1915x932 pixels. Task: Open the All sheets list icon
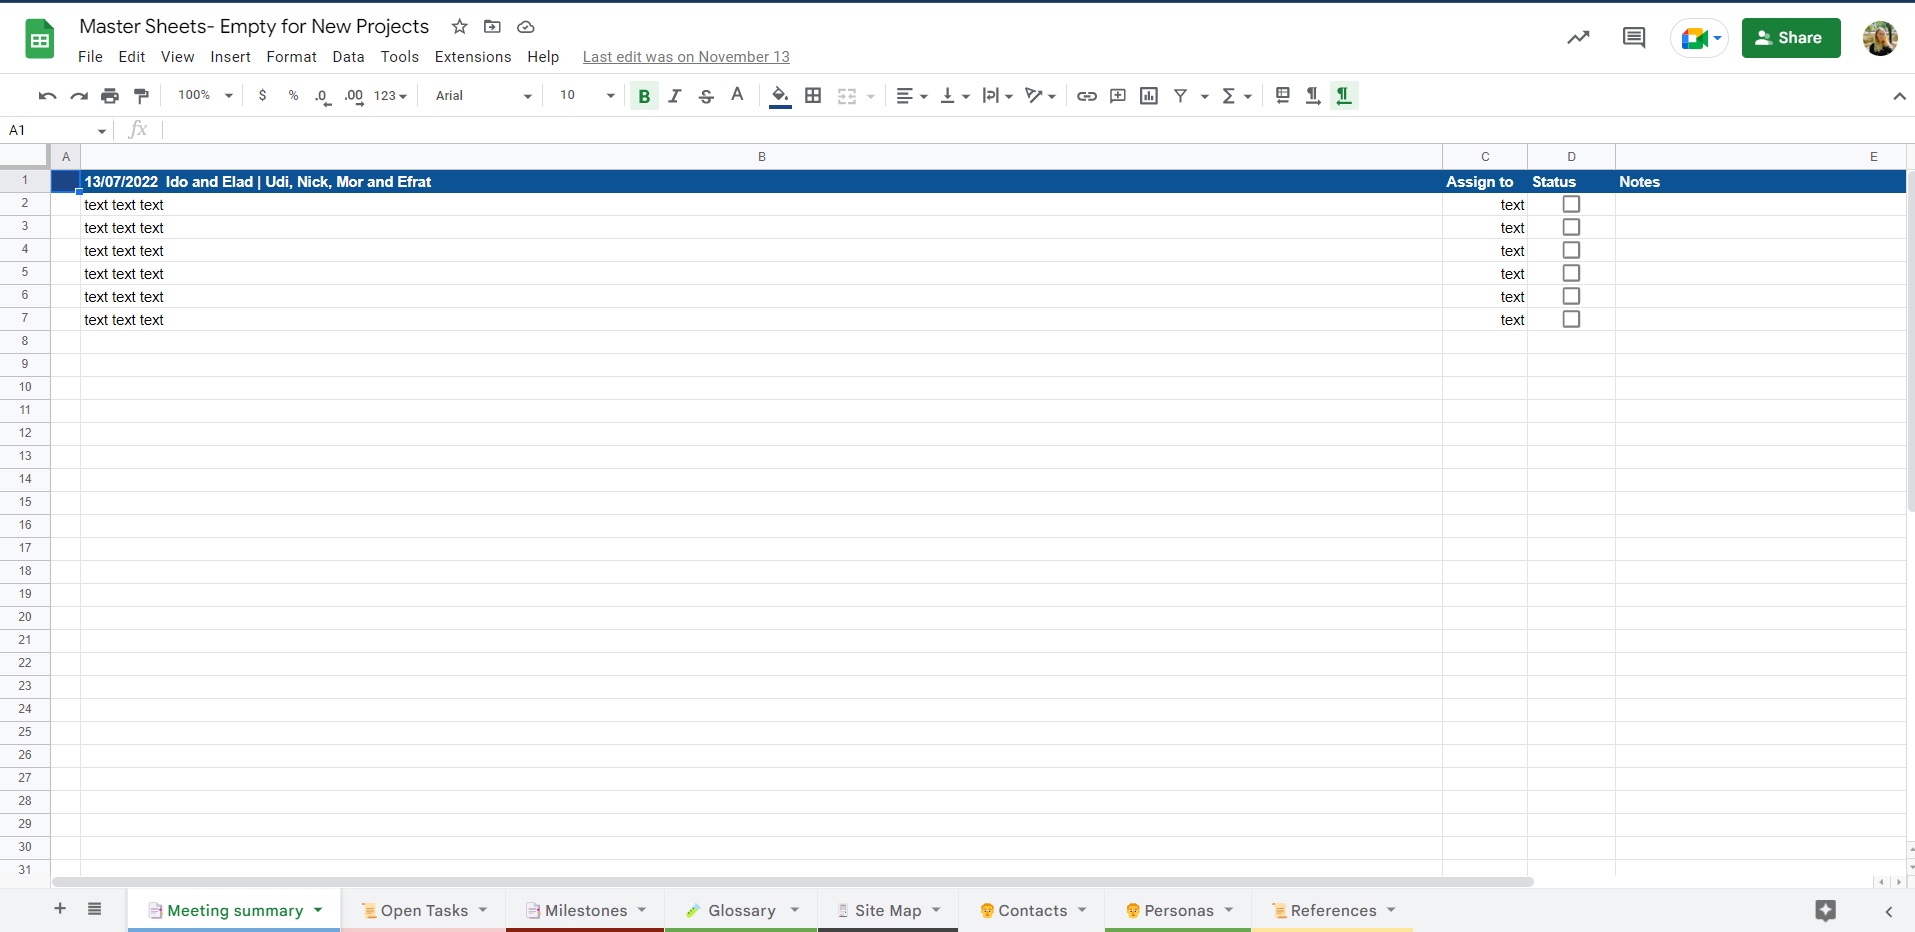94,909
